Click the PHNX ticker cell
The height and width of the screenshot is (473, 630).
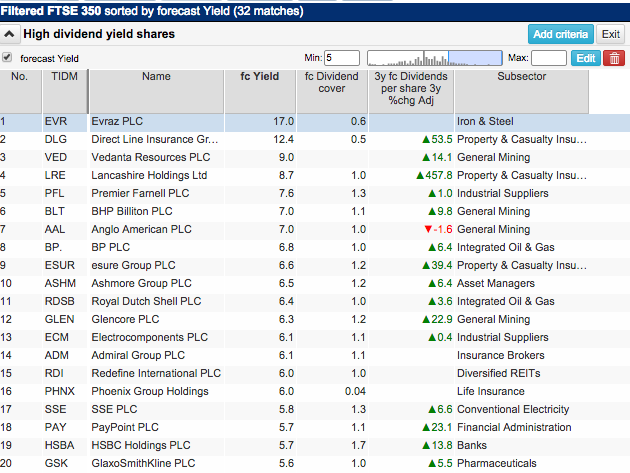click(59, 391)
